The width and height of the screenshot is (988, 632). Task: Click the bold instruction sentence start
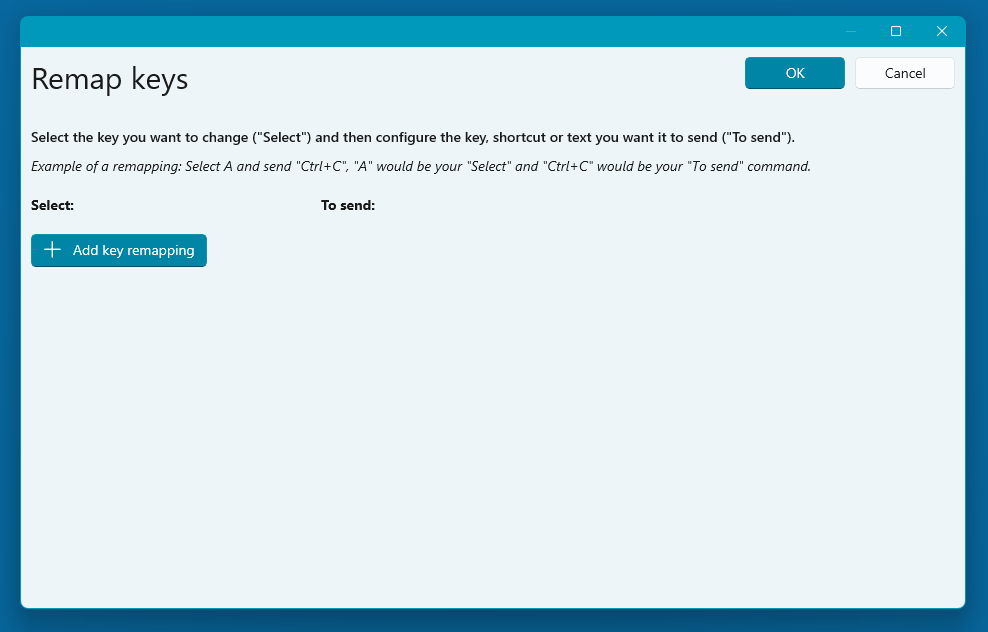click(60, 137)
